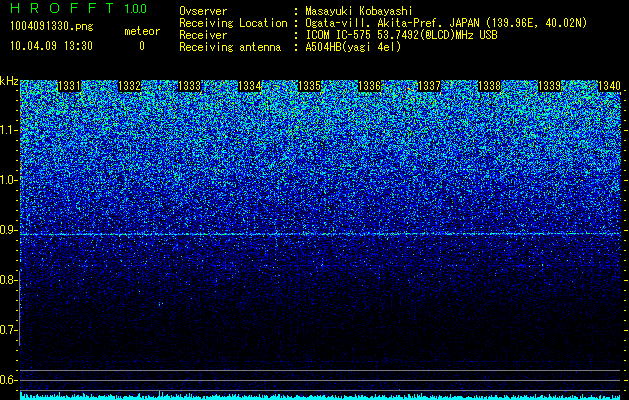Click the 1331 time marker
Screen dimensions: 629x400
coord(69,86)
